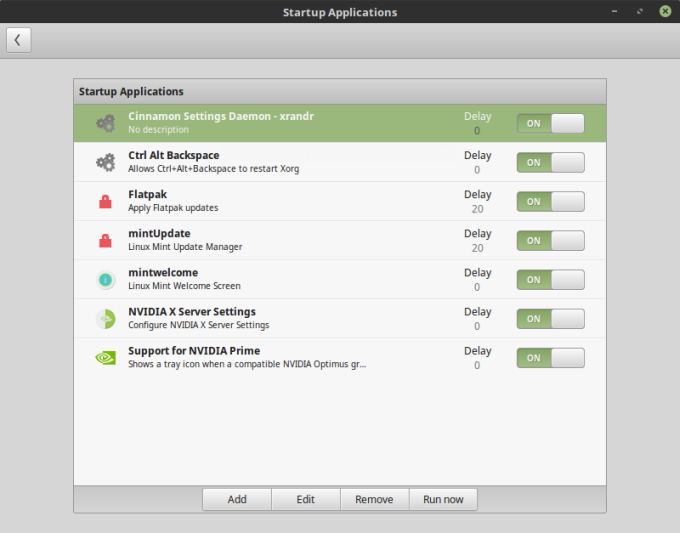This screenshot has height=533, width=680.
Task: Click the Edit button
Action: pyautogui.click(x=306, y=500)
